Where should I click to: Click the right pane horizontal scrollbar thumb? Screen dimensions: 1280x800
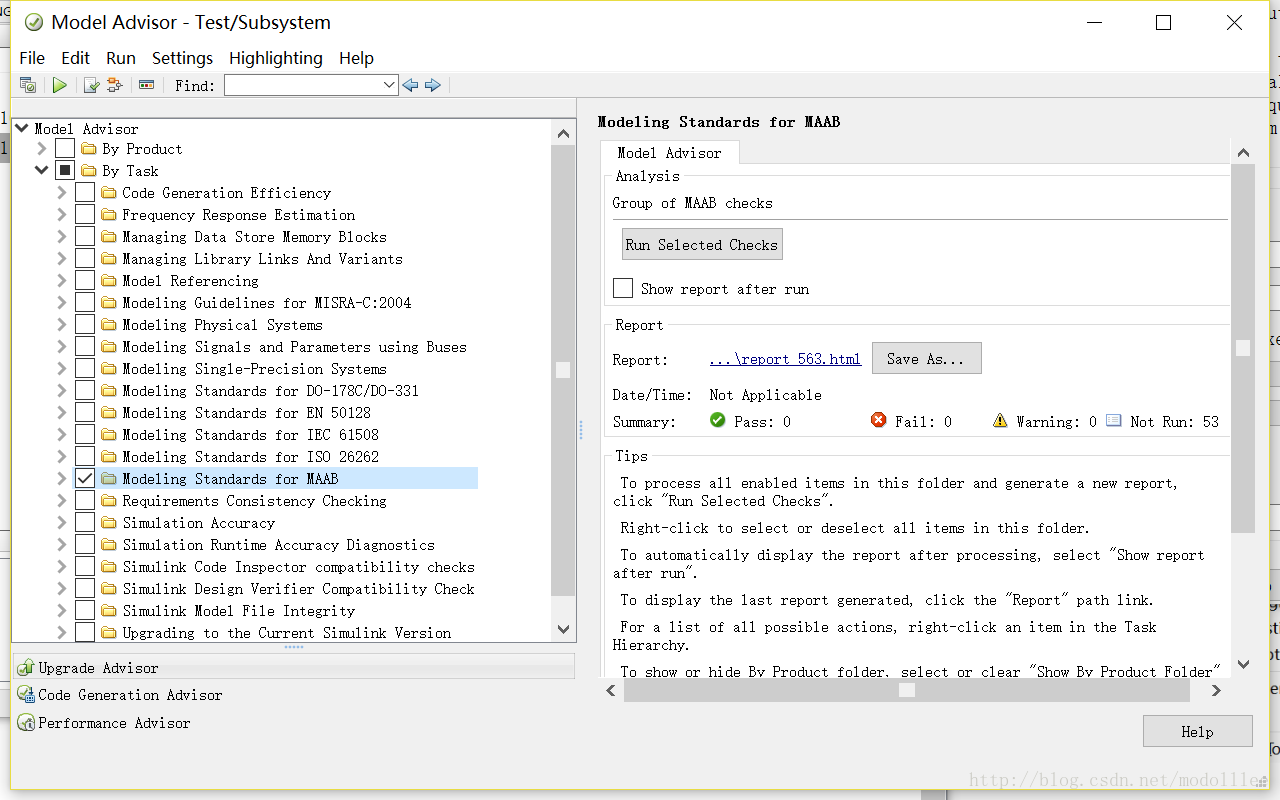click(906, 690)
